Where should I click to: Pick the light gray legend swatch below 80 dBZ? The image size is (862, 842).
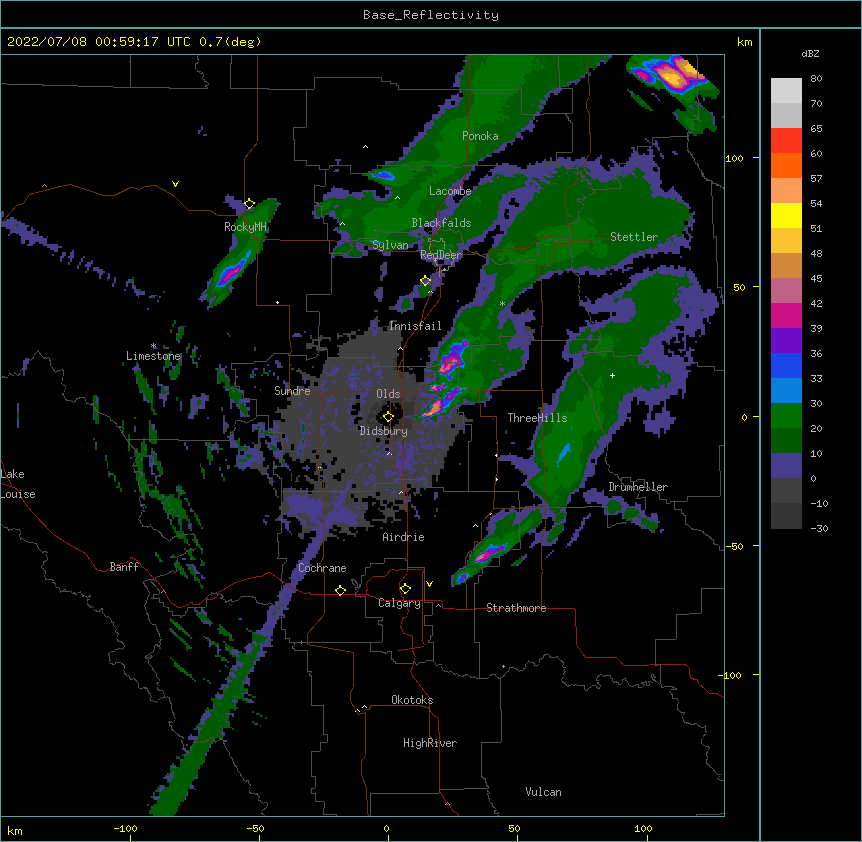click(x=786, y=91)
